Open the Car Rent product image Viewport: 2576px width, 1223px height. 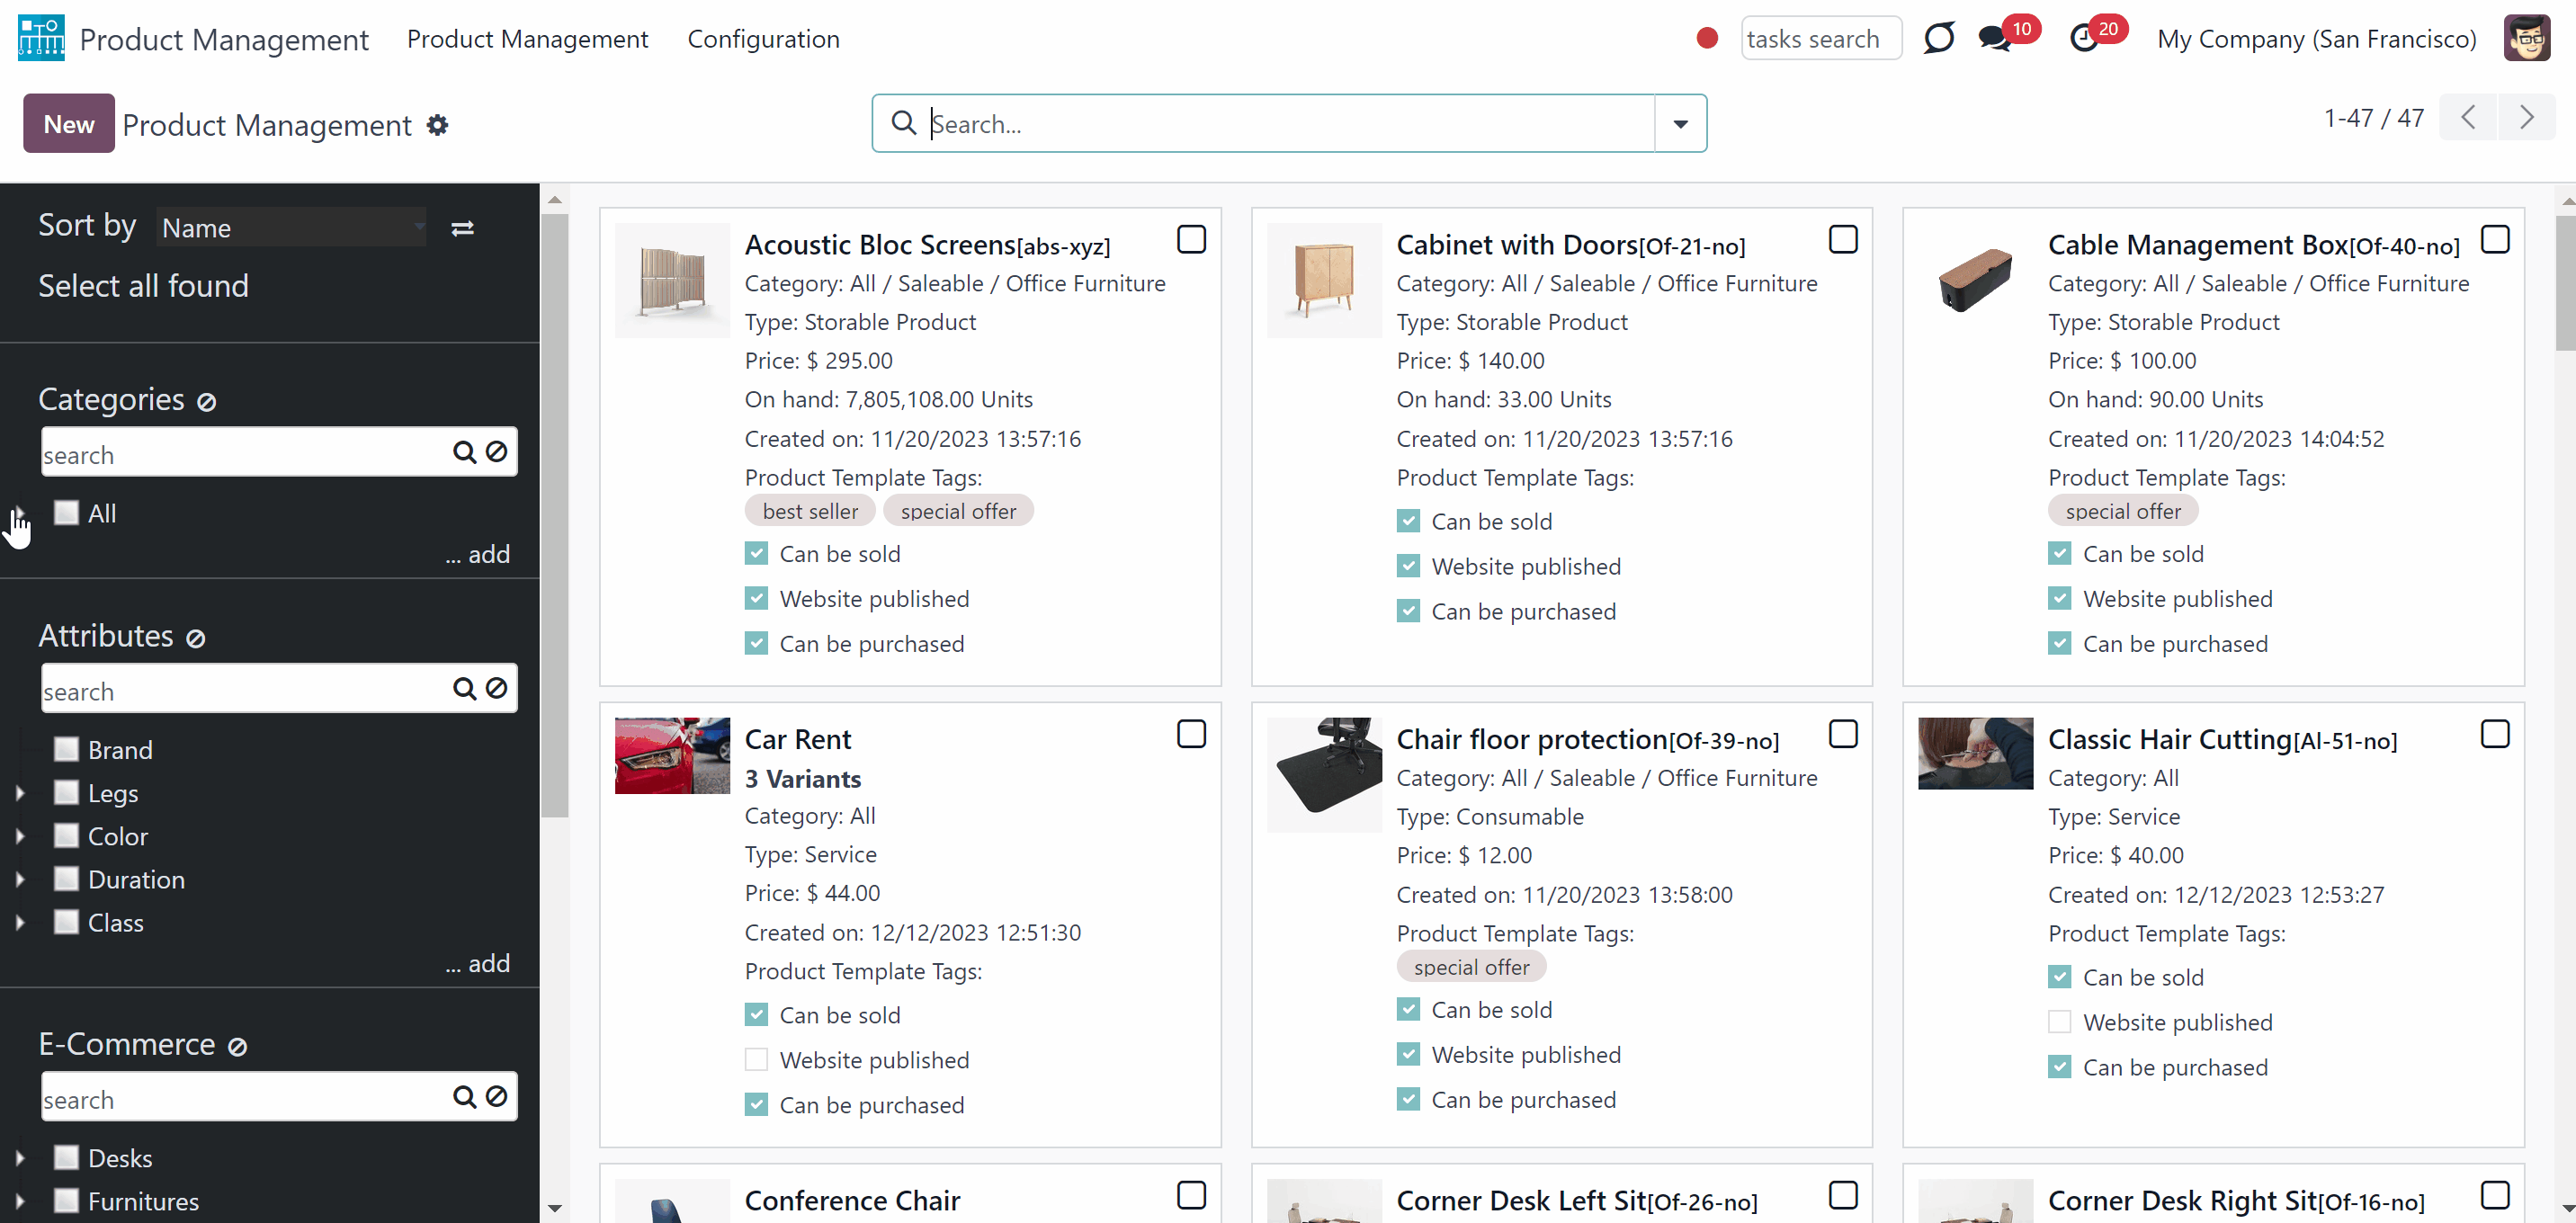[672, 756]
